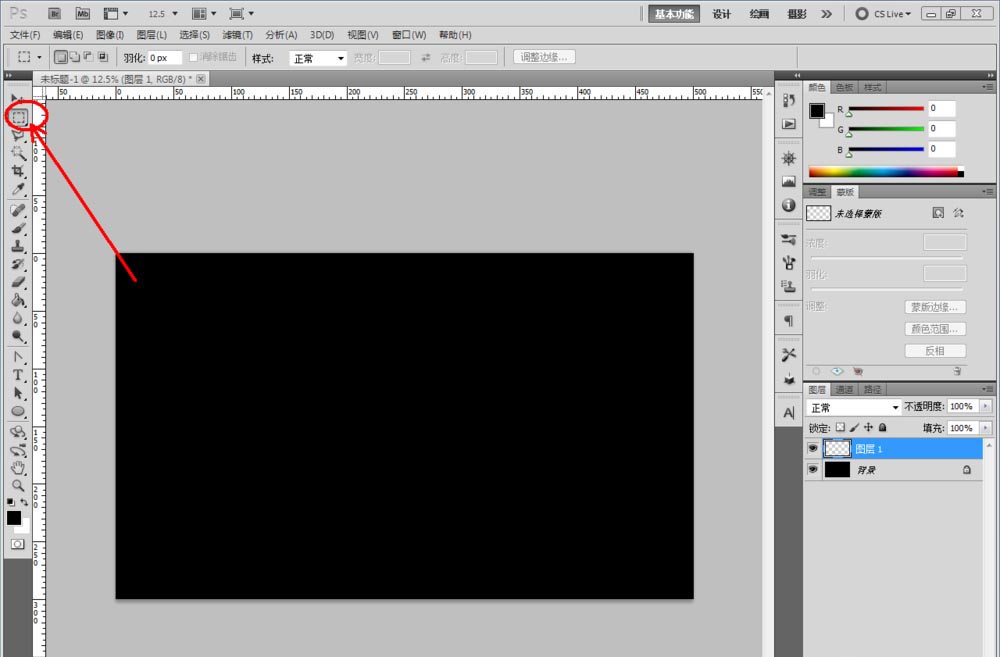Screen dimensions: 1000x657
Task: Open the 窗口(W) menu
Action: coord(409,34)
